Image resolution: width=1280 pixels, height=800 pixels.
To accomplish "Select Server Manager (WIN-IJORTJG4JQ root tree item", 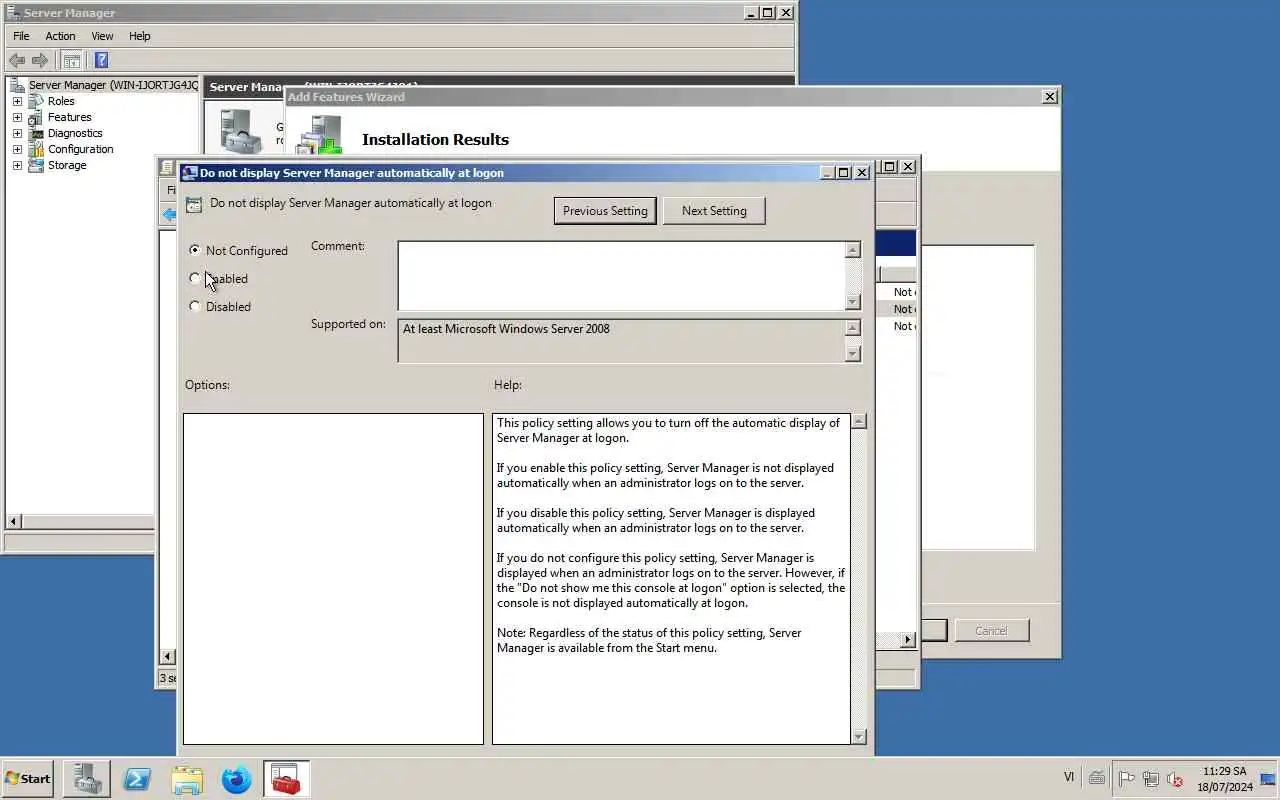I will 113,85.
